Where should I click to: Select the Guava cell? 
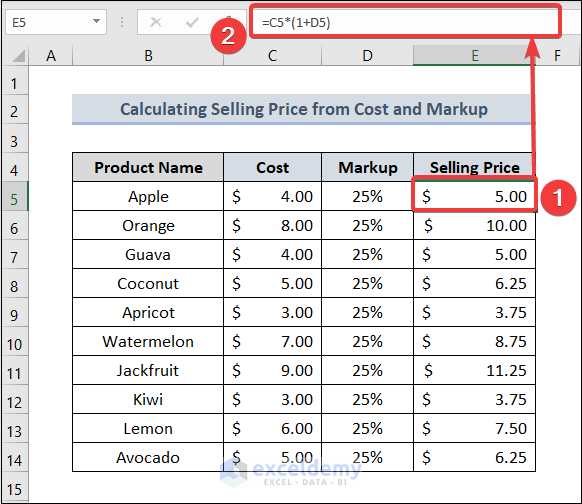148,254
